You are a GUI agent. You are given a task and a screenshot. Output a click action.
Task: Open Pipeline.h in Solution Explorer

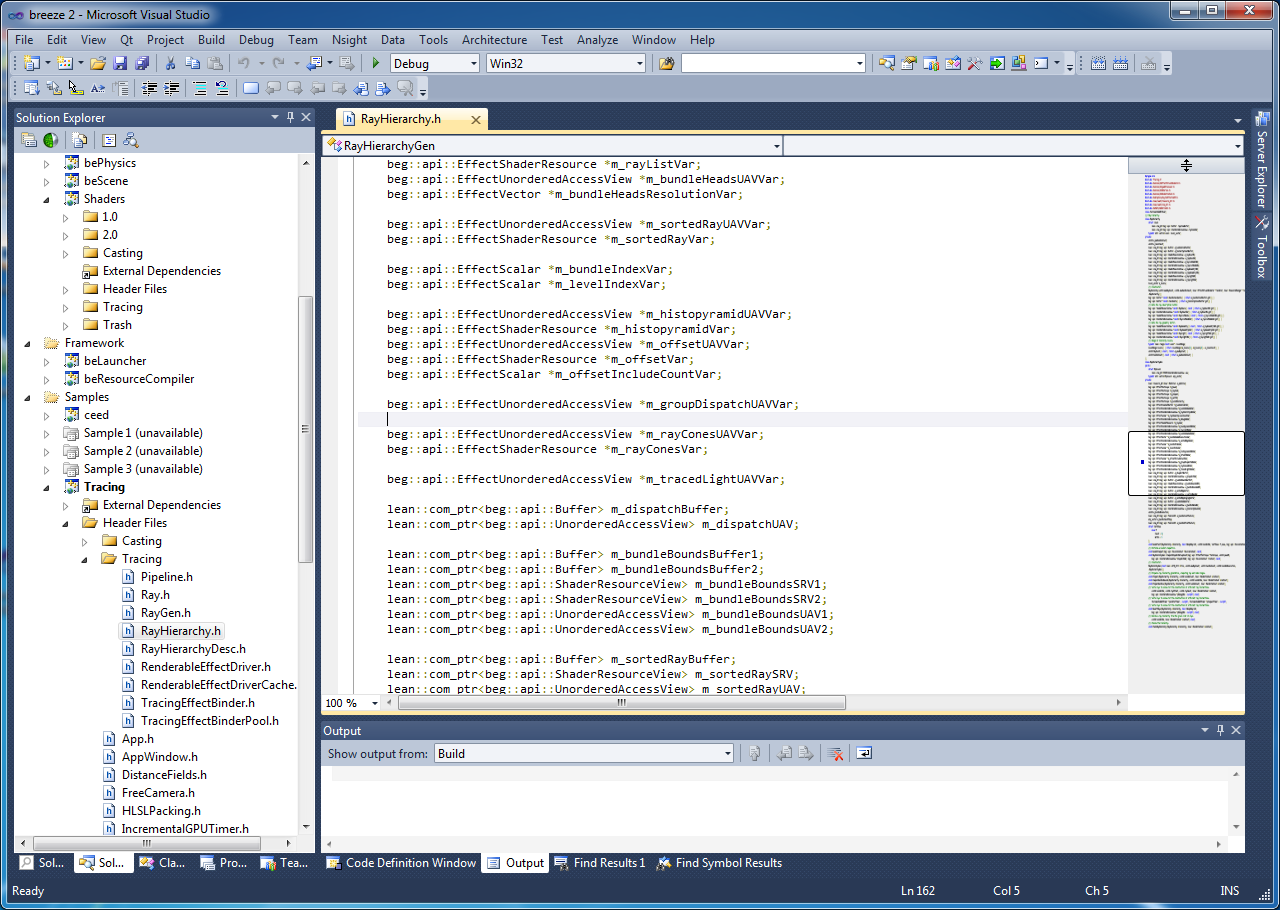[x=166, y=577]
